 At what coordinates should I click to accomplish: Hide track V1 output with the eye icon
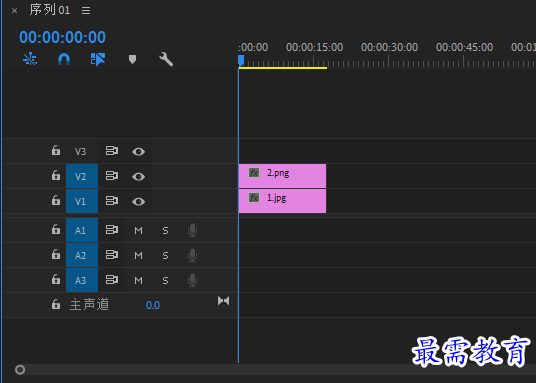coord(138,201)
